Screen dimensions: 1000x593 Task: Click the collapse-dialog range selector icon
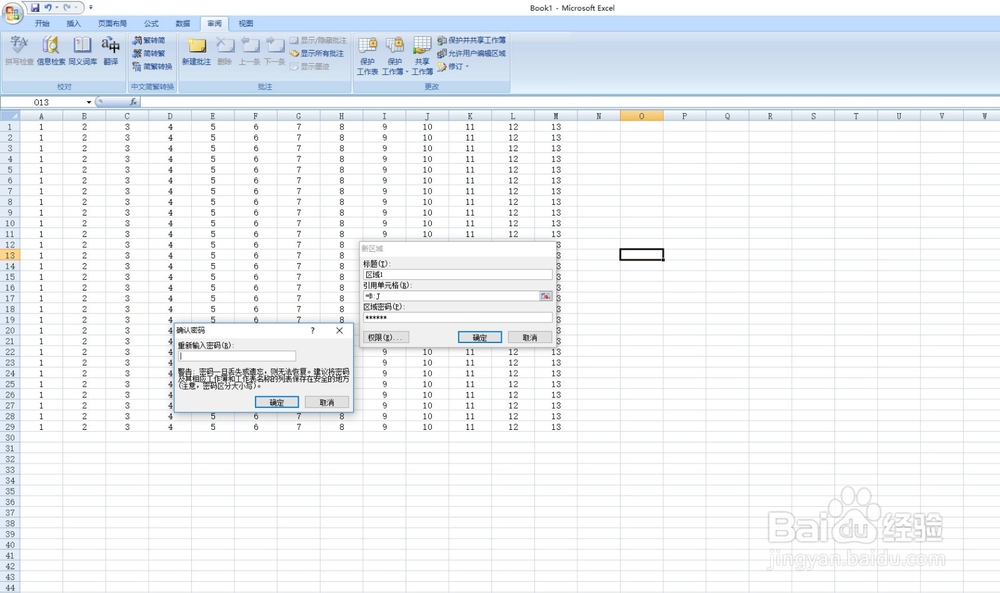(546, 296)
